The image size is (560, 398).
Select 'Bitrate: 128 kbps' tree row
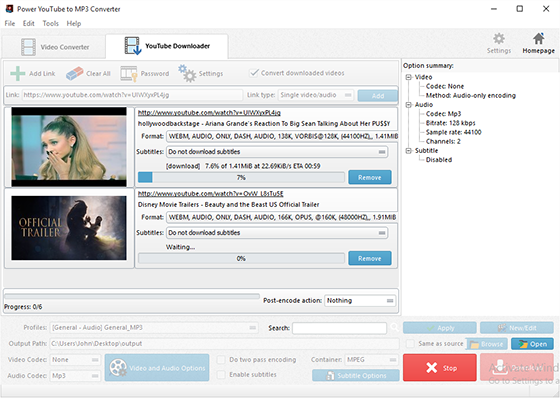(x=450, y=123)
